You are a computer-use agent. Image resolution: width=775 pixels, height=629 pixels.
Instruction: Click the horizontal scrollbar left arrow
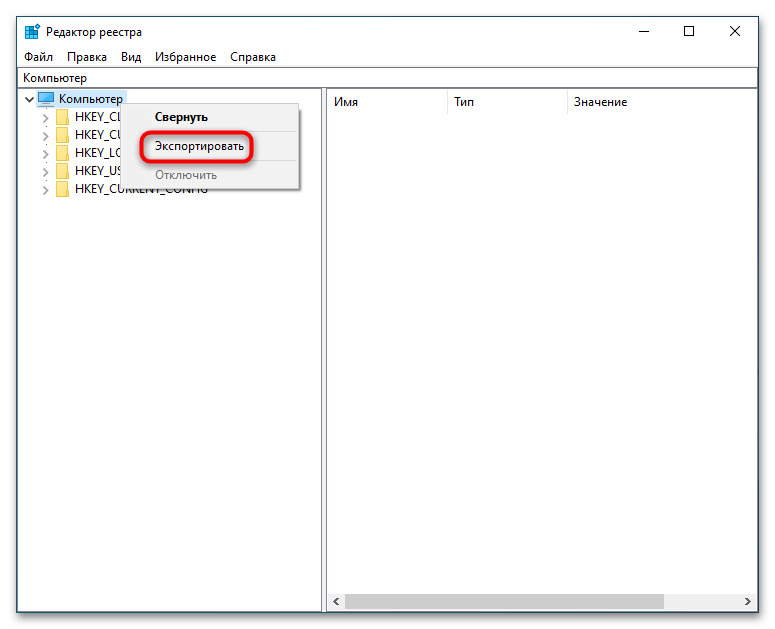click(336, 601)
